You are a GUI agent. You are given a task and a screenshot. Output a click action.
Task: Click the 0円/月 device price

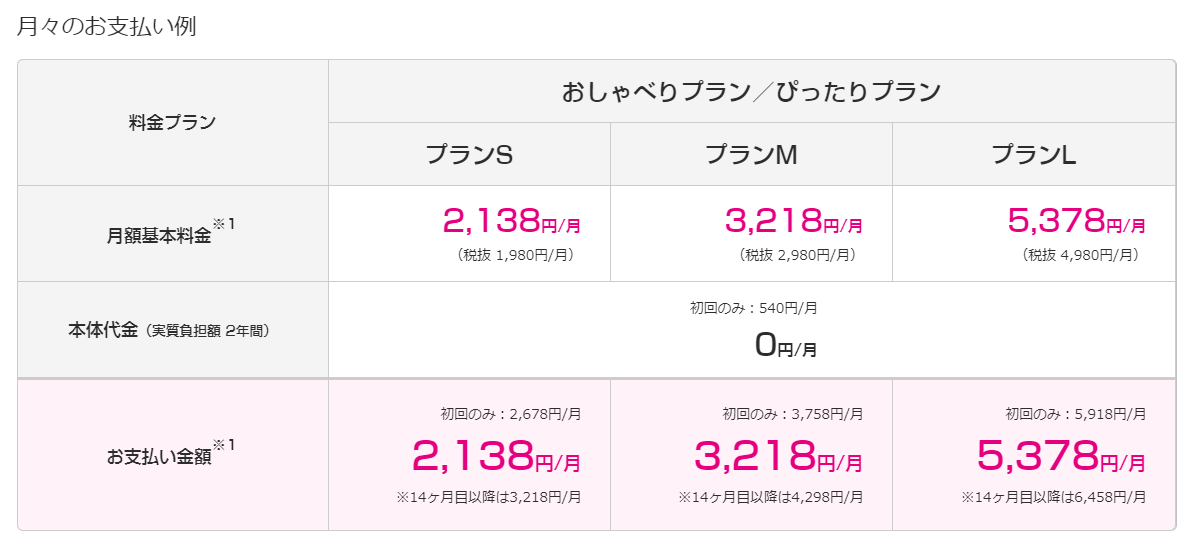786,346
